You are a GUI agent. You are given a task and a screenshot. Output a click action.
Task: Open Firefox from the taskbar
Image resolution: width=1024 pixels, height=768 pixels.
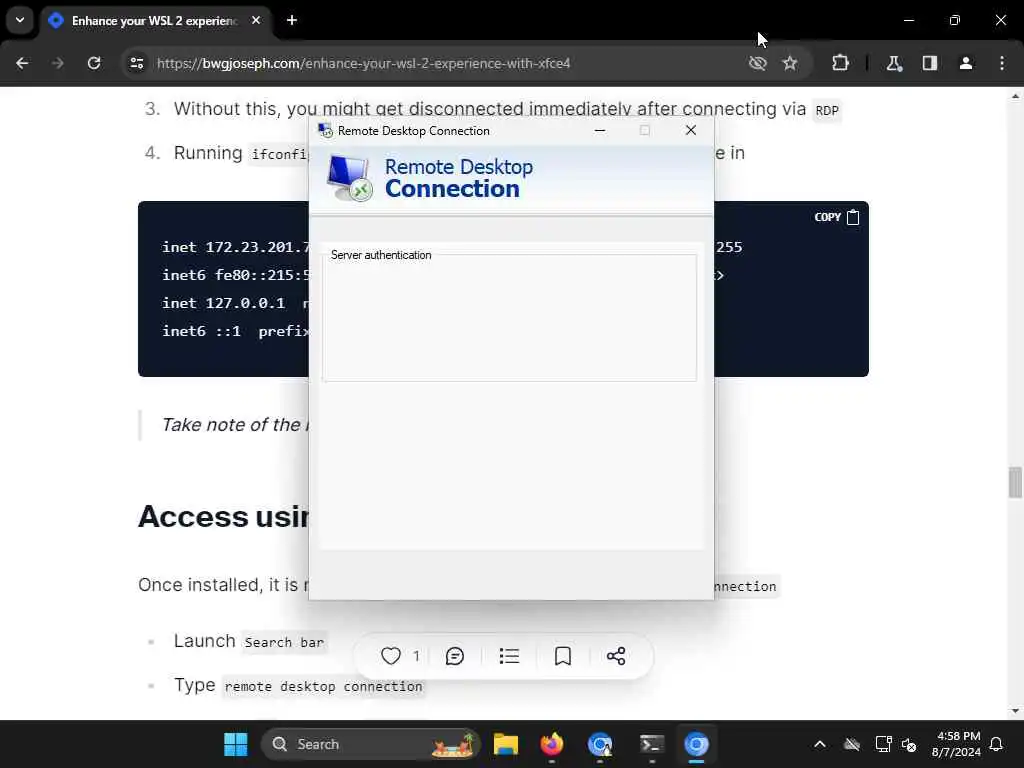tap(552, 744)
